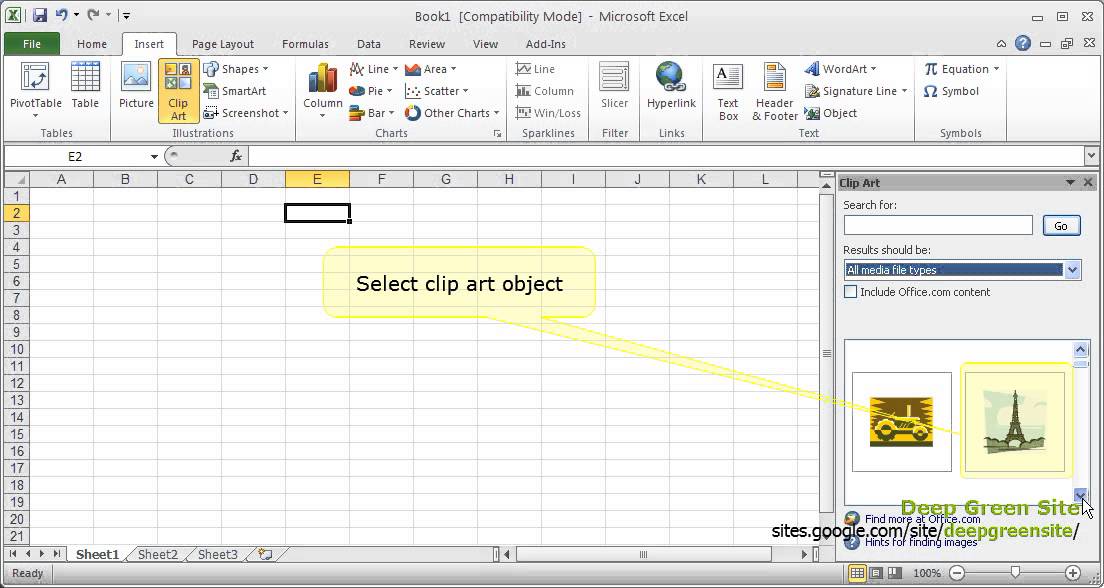Viewport: 1104px width, 588px height.
Task: Open the Sheet2 tab
Action: 156,553
